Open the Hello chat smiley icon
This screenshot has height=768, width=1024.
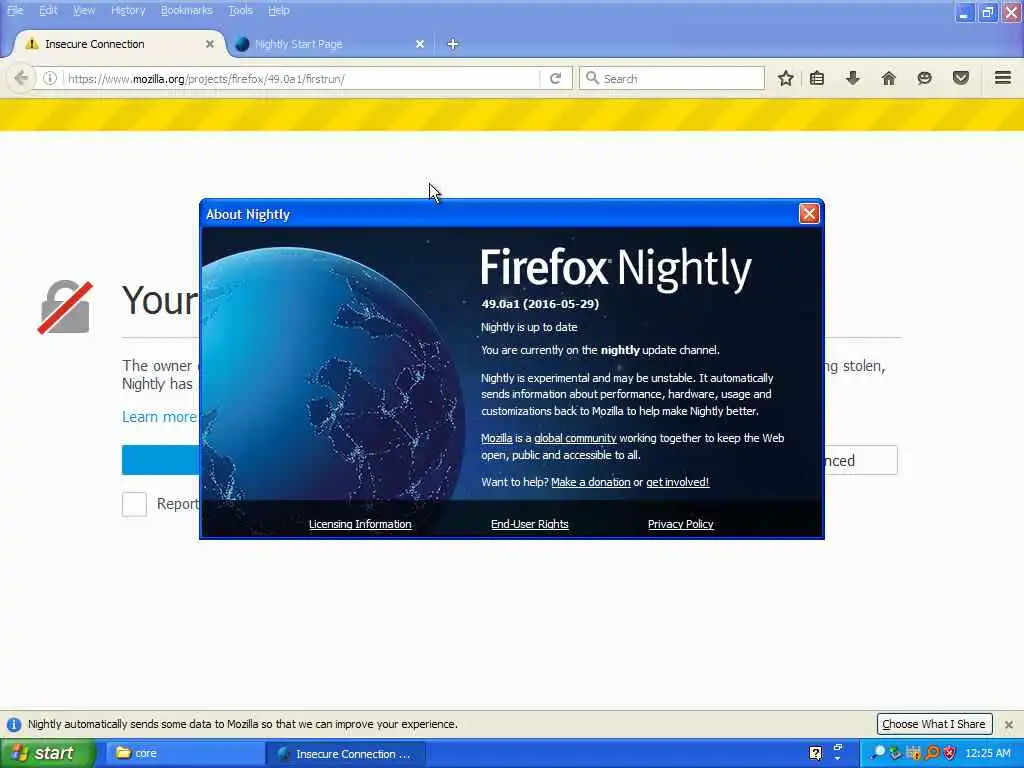tap(924, 78)
